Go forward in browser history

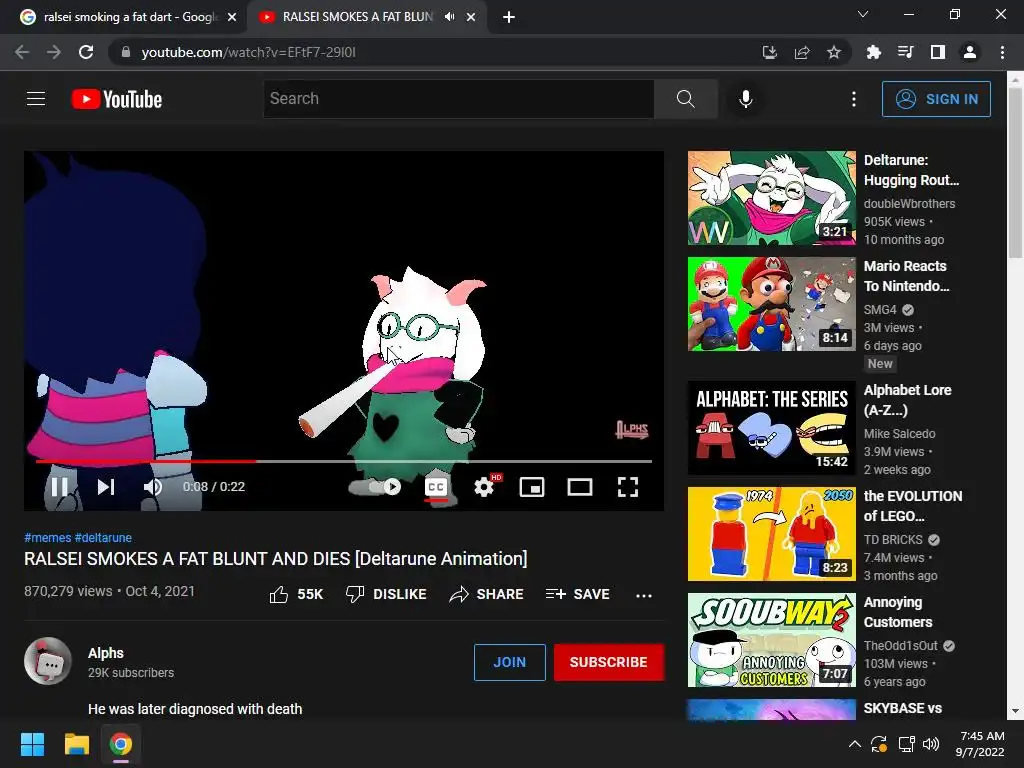coord(54,52)
